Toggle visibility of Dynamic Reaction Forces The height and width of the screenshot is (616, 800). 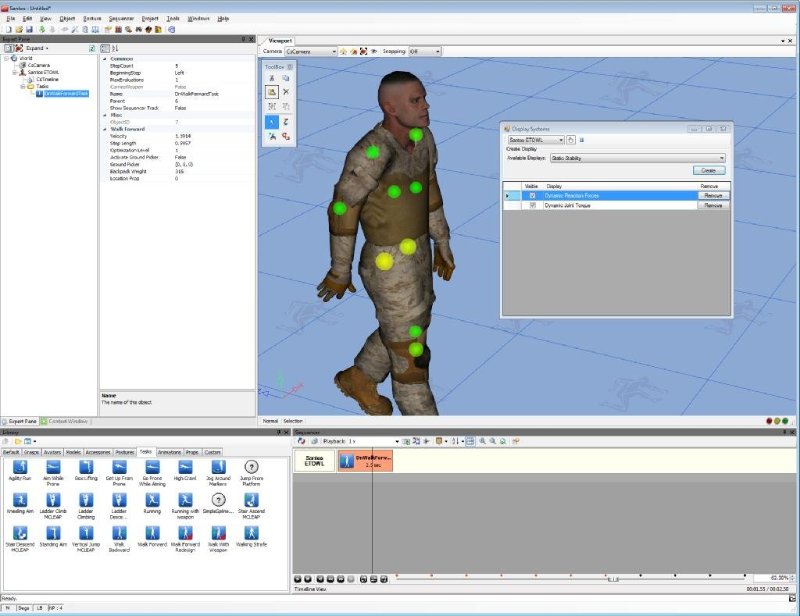coord(532,195)
